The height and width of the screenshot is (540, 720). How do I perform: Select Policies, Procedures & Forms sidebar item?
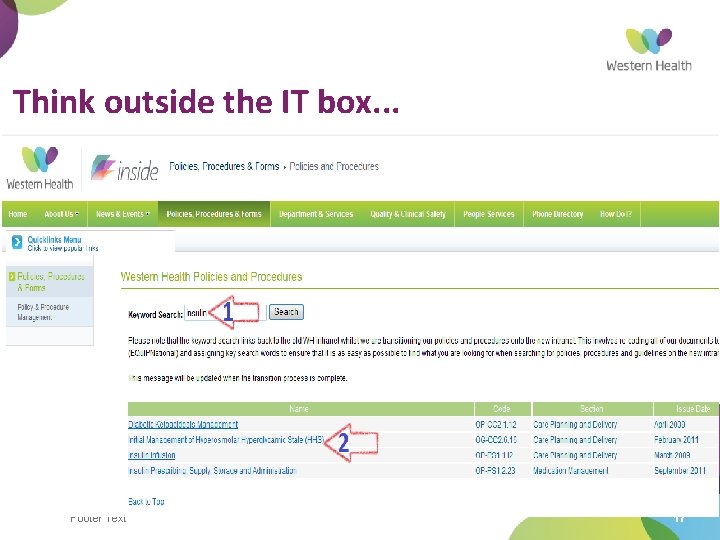(50, 282)
